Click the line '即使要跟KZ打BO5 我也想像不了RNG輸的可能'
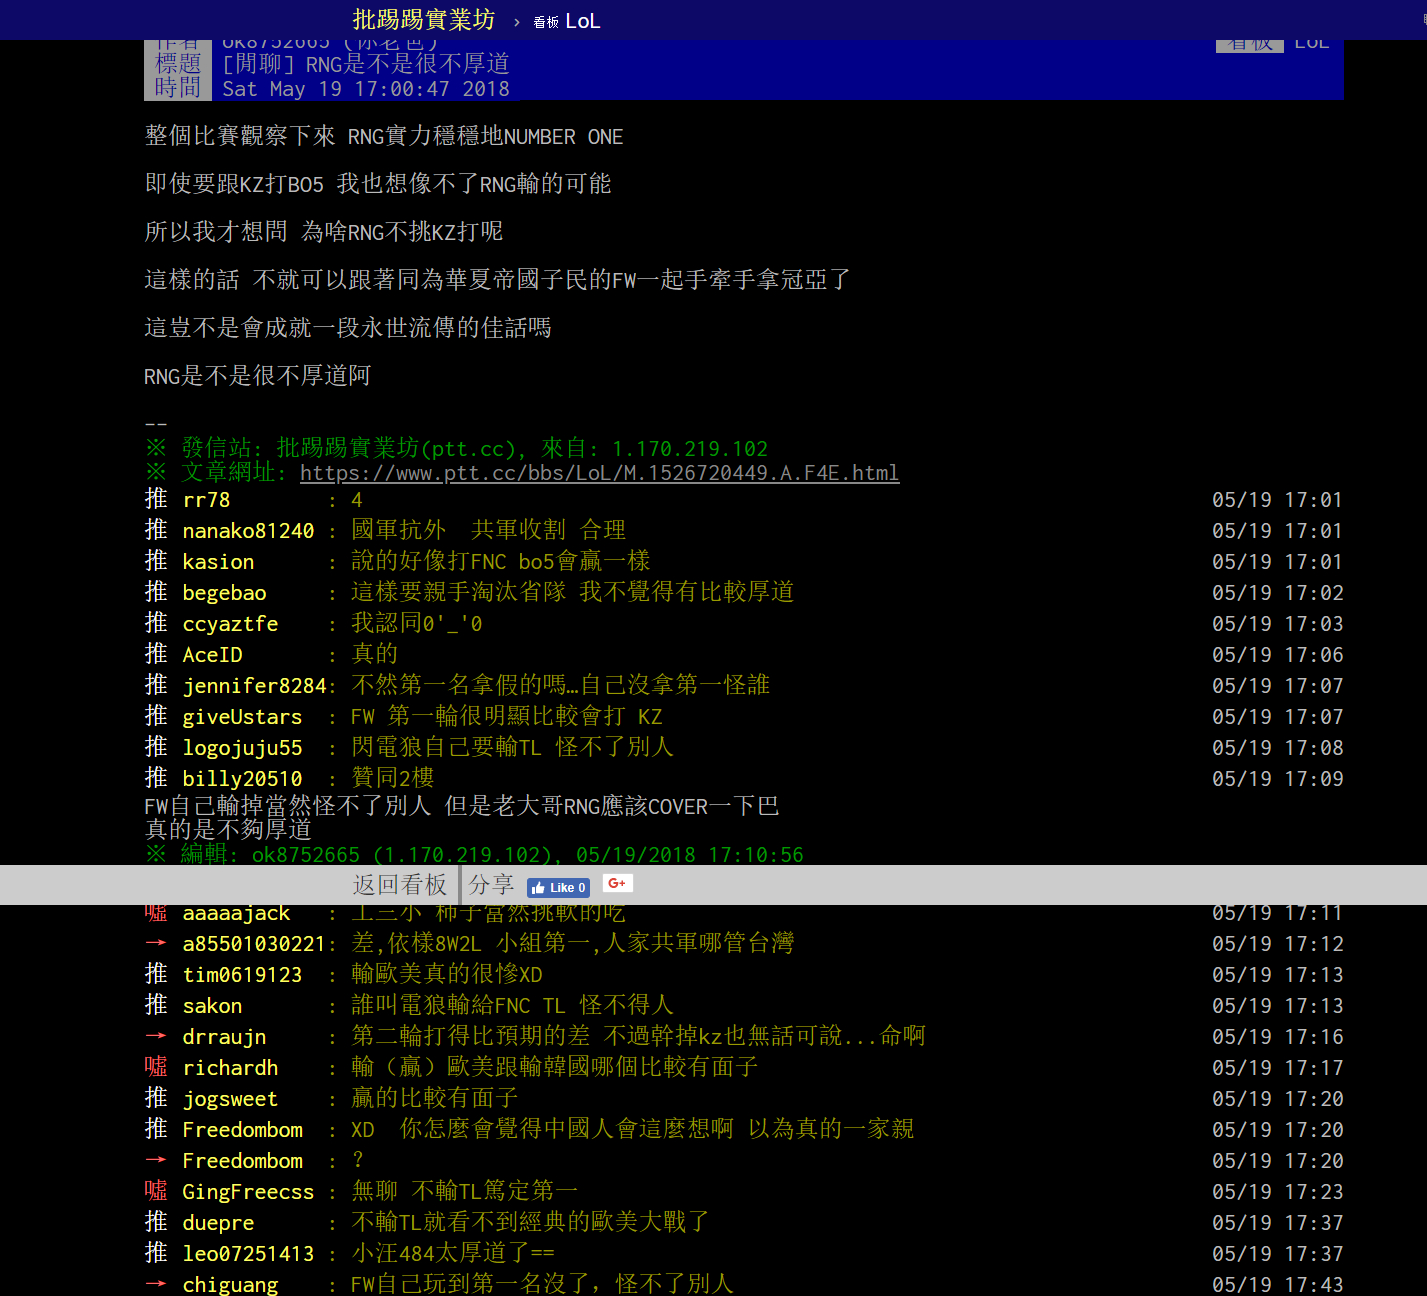Viewport: 1427px width, 1296px height. (x=378, y=184)
